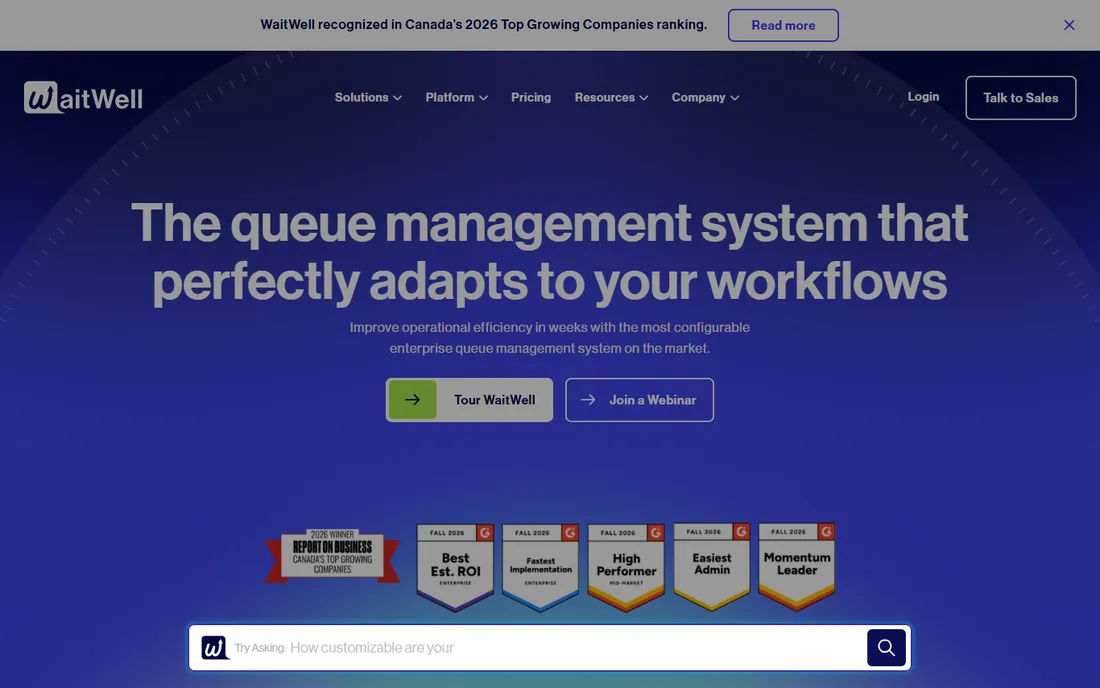Open the Report on Business award badge
Image resolution: width=1100 pixels, height=688 pixels.
coord(333,555)
